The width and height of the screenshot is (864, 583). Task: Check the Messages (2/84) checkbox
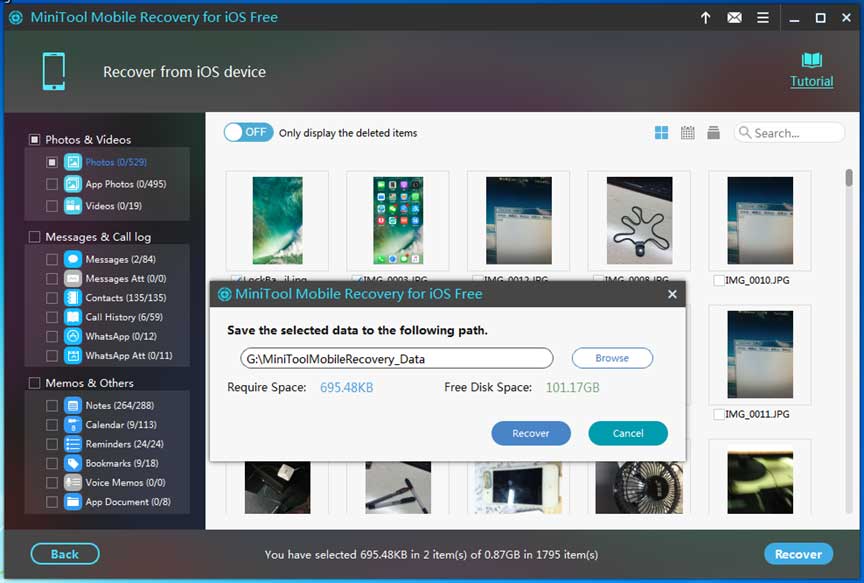[52, 259]
